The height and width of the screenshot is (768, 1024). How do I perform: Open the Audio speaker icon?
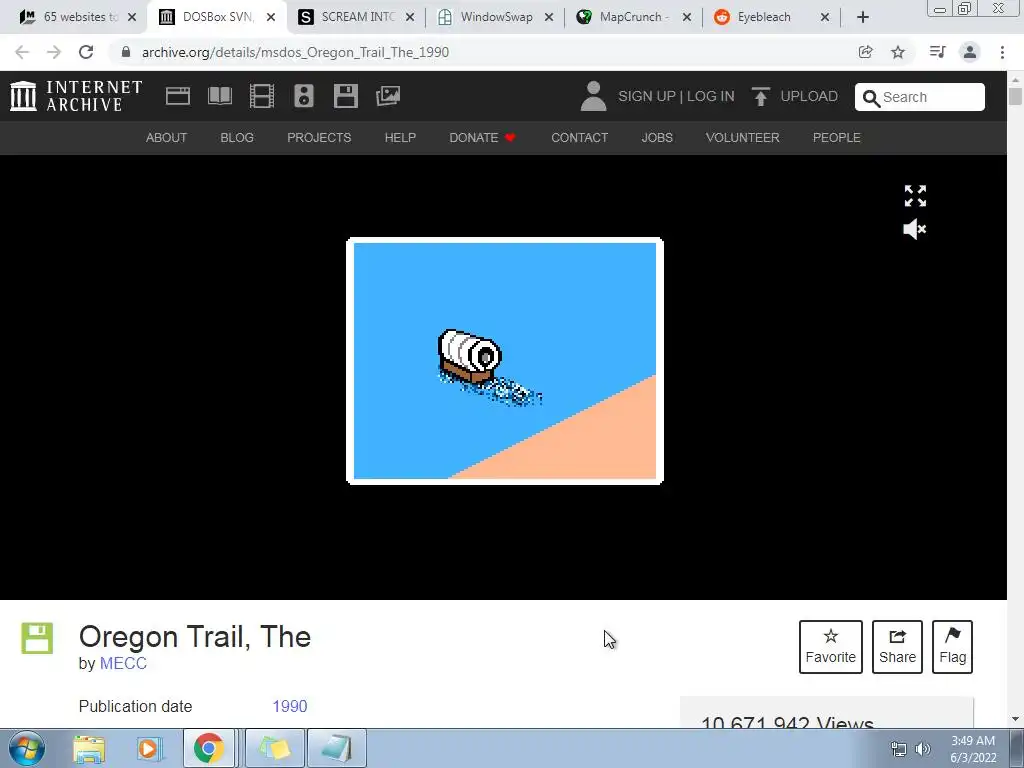click(x=304, y=96)
